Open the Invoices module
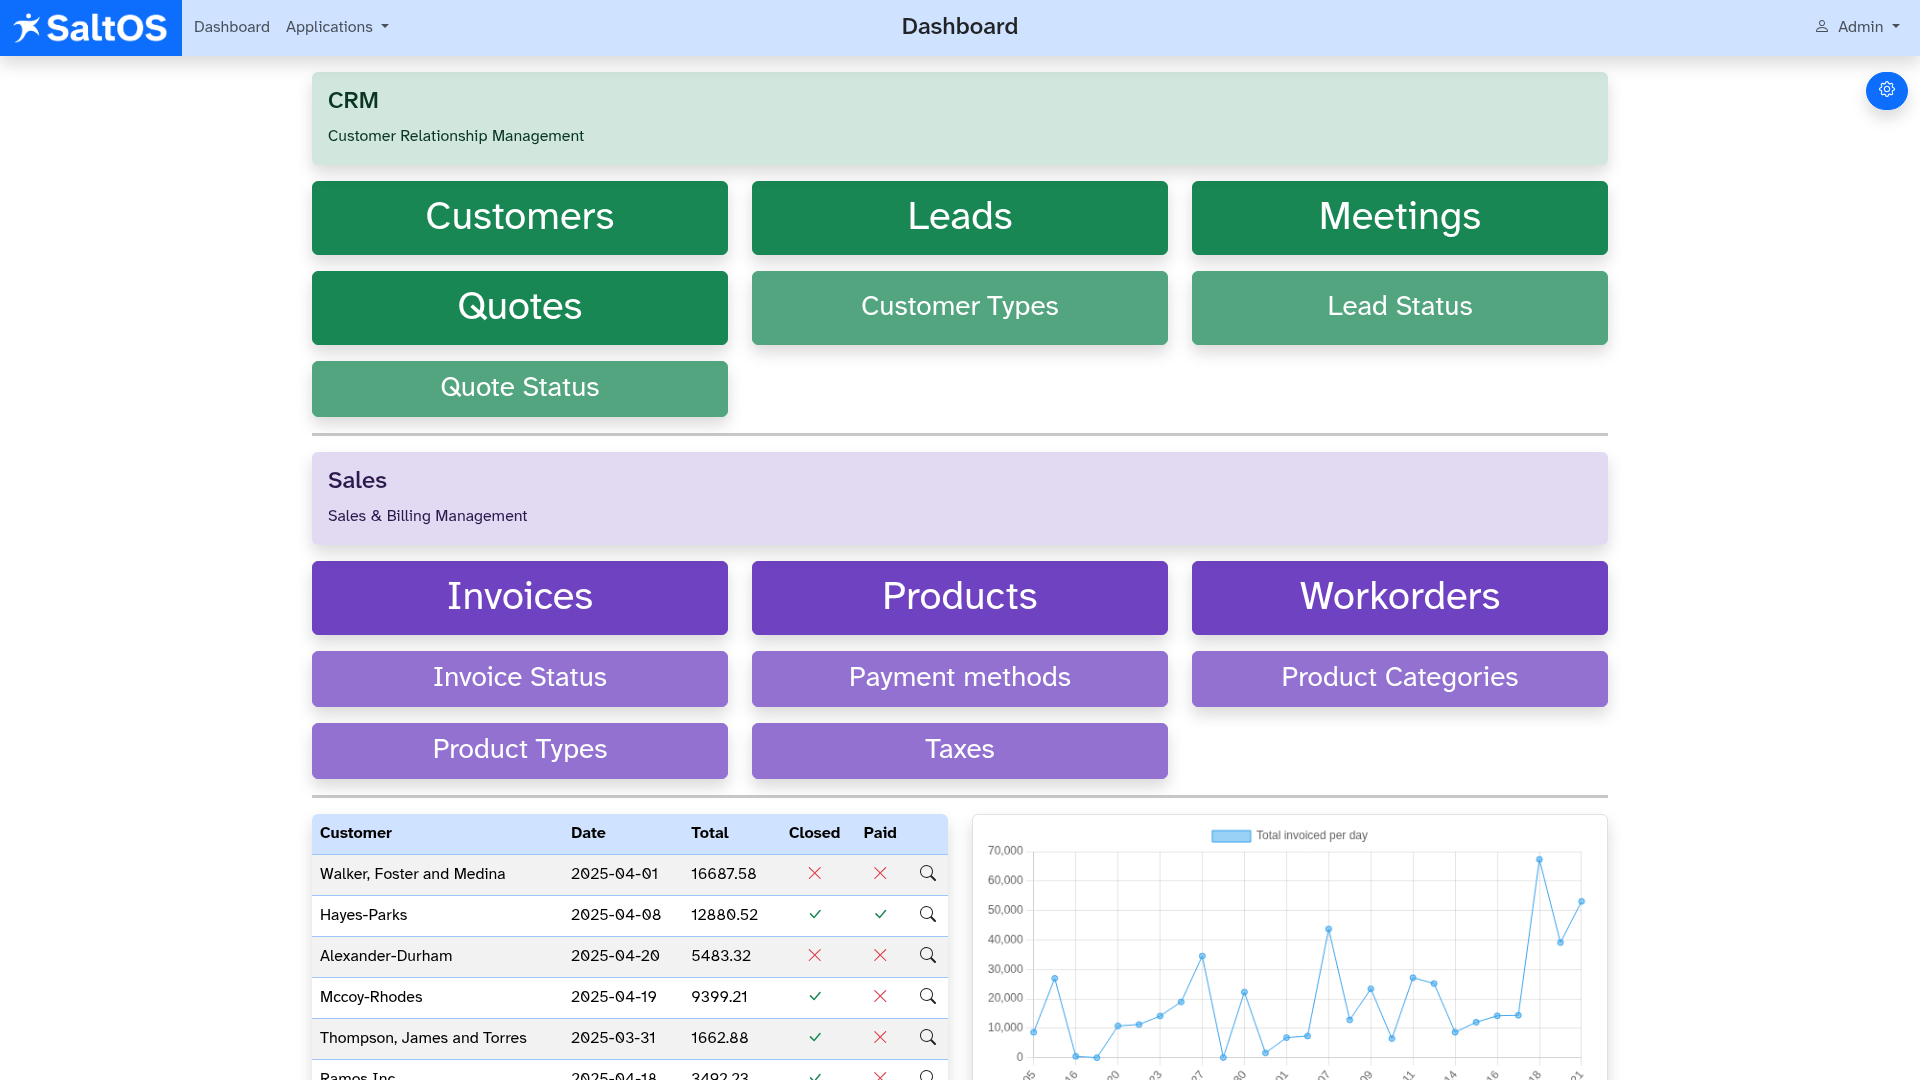This screenshot has width=1920, height=1080. 519,597
